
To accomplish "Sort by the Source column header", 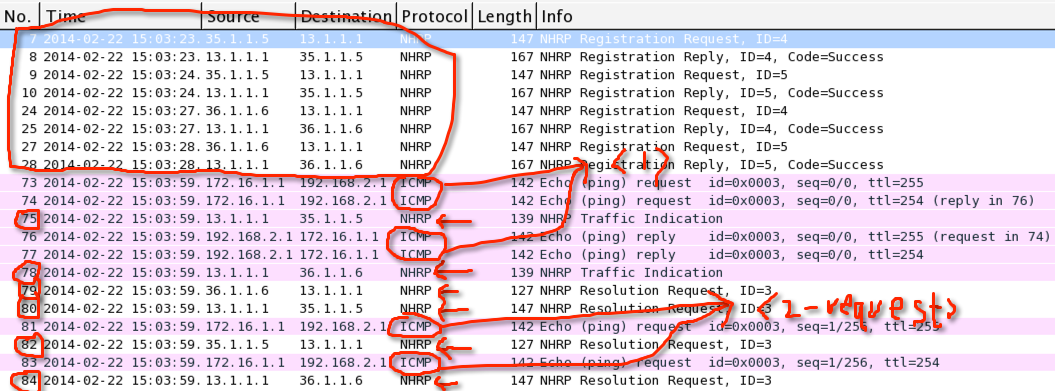I will [249, 16].
